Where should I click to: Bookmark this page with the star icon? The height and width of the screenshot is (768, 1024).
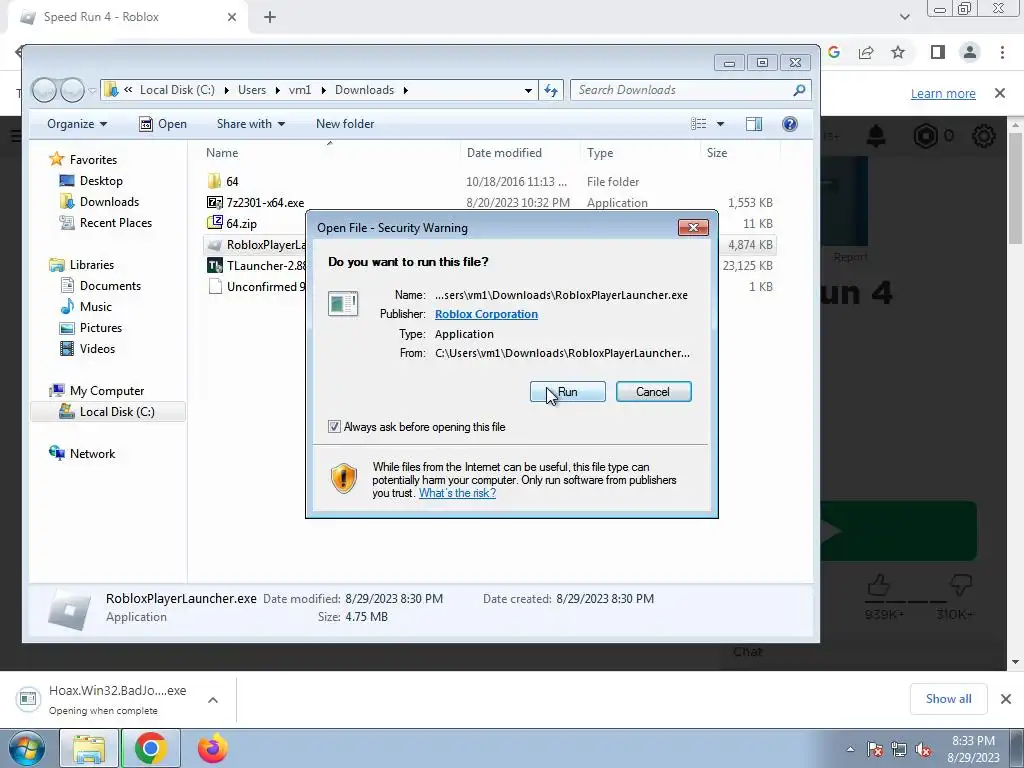[898, 52]
